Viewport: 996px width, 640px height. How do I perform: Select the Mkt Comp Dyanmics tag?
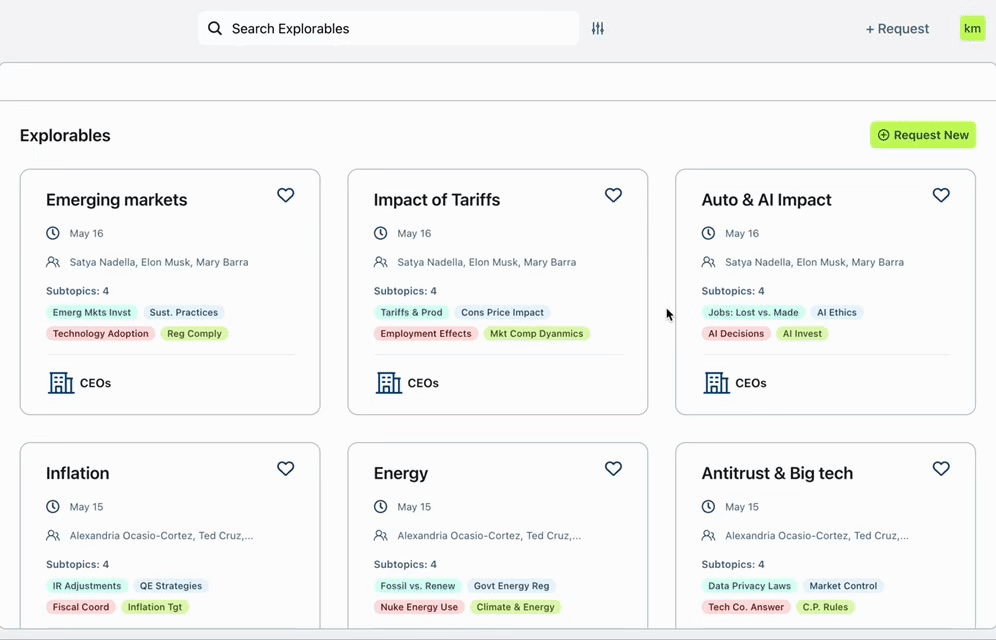[537, 333]
